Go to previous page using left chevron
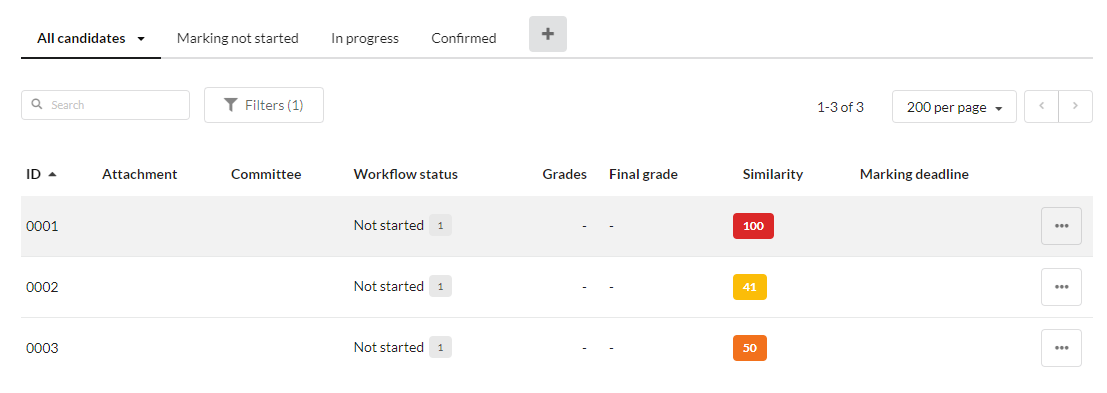1107x393 pixels. pos(1041,107)
